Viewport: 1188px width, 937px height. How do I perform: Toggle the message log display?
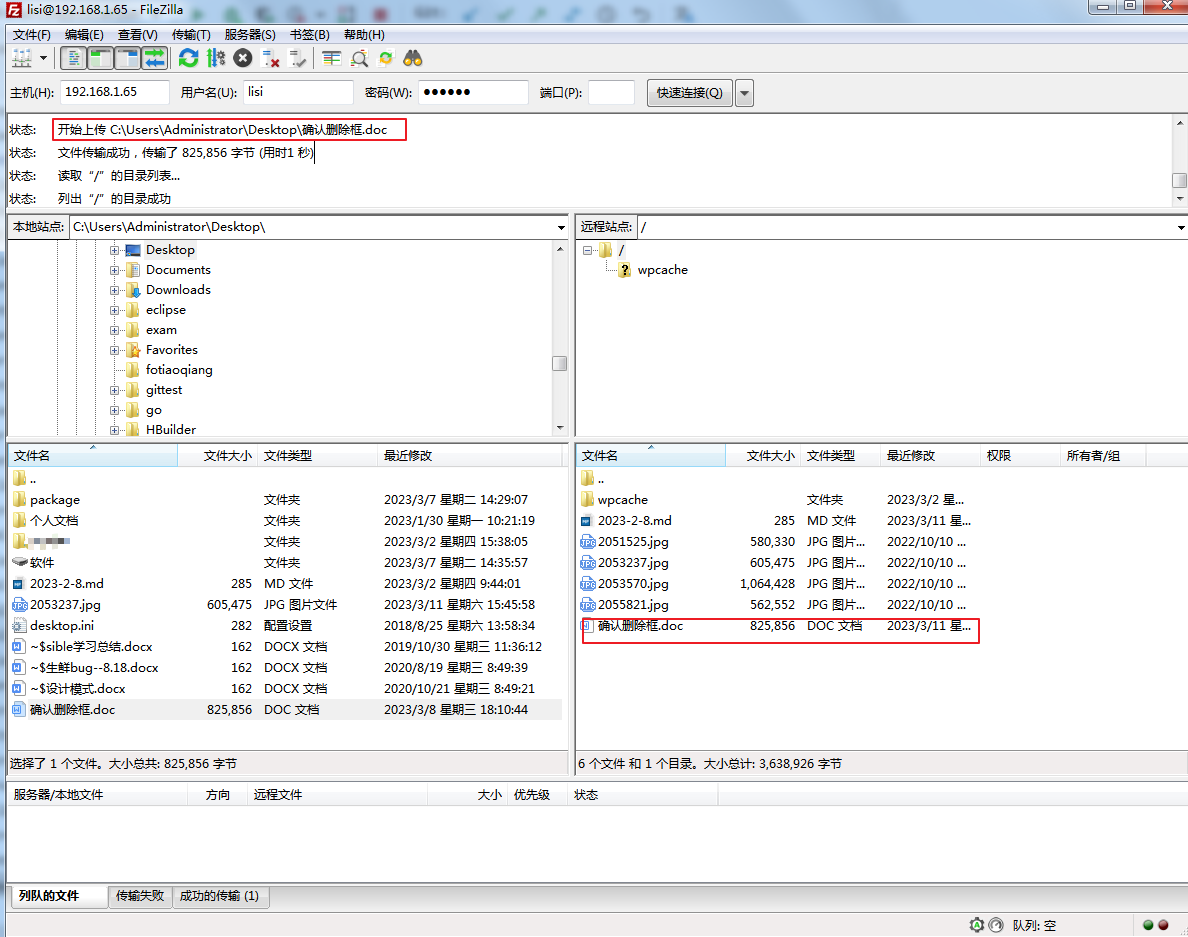tap(74, 58)
